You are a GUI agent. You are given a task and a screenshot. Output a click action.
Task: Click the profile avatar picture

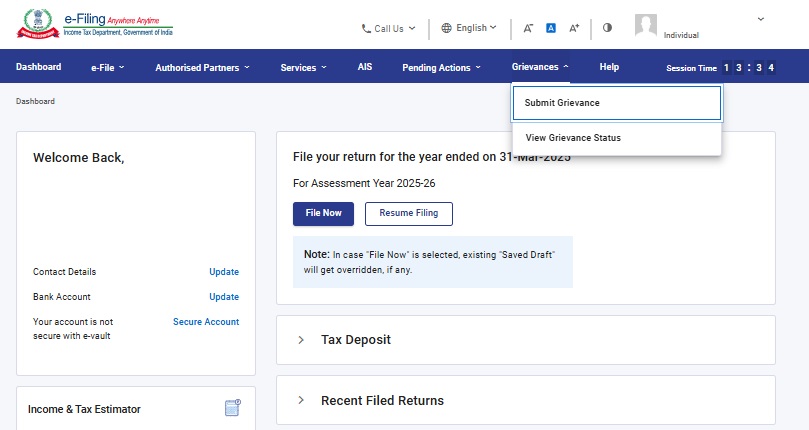645,25
